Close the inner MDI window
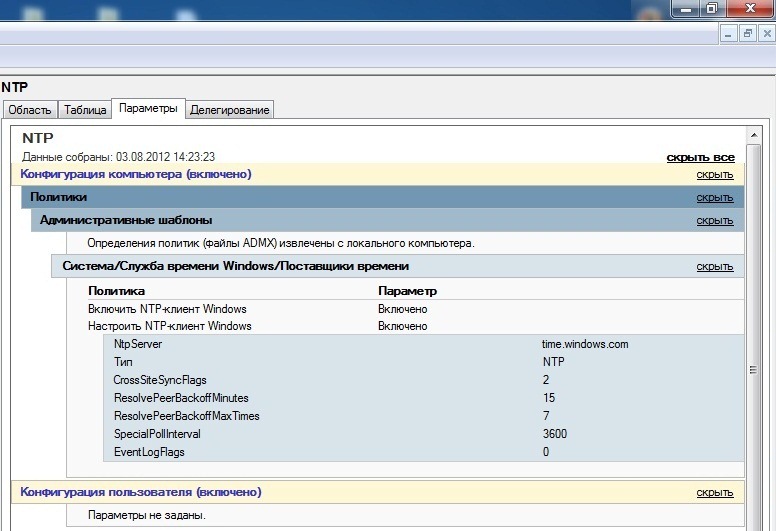The image size is (776, 531). [x=767, y=34]
